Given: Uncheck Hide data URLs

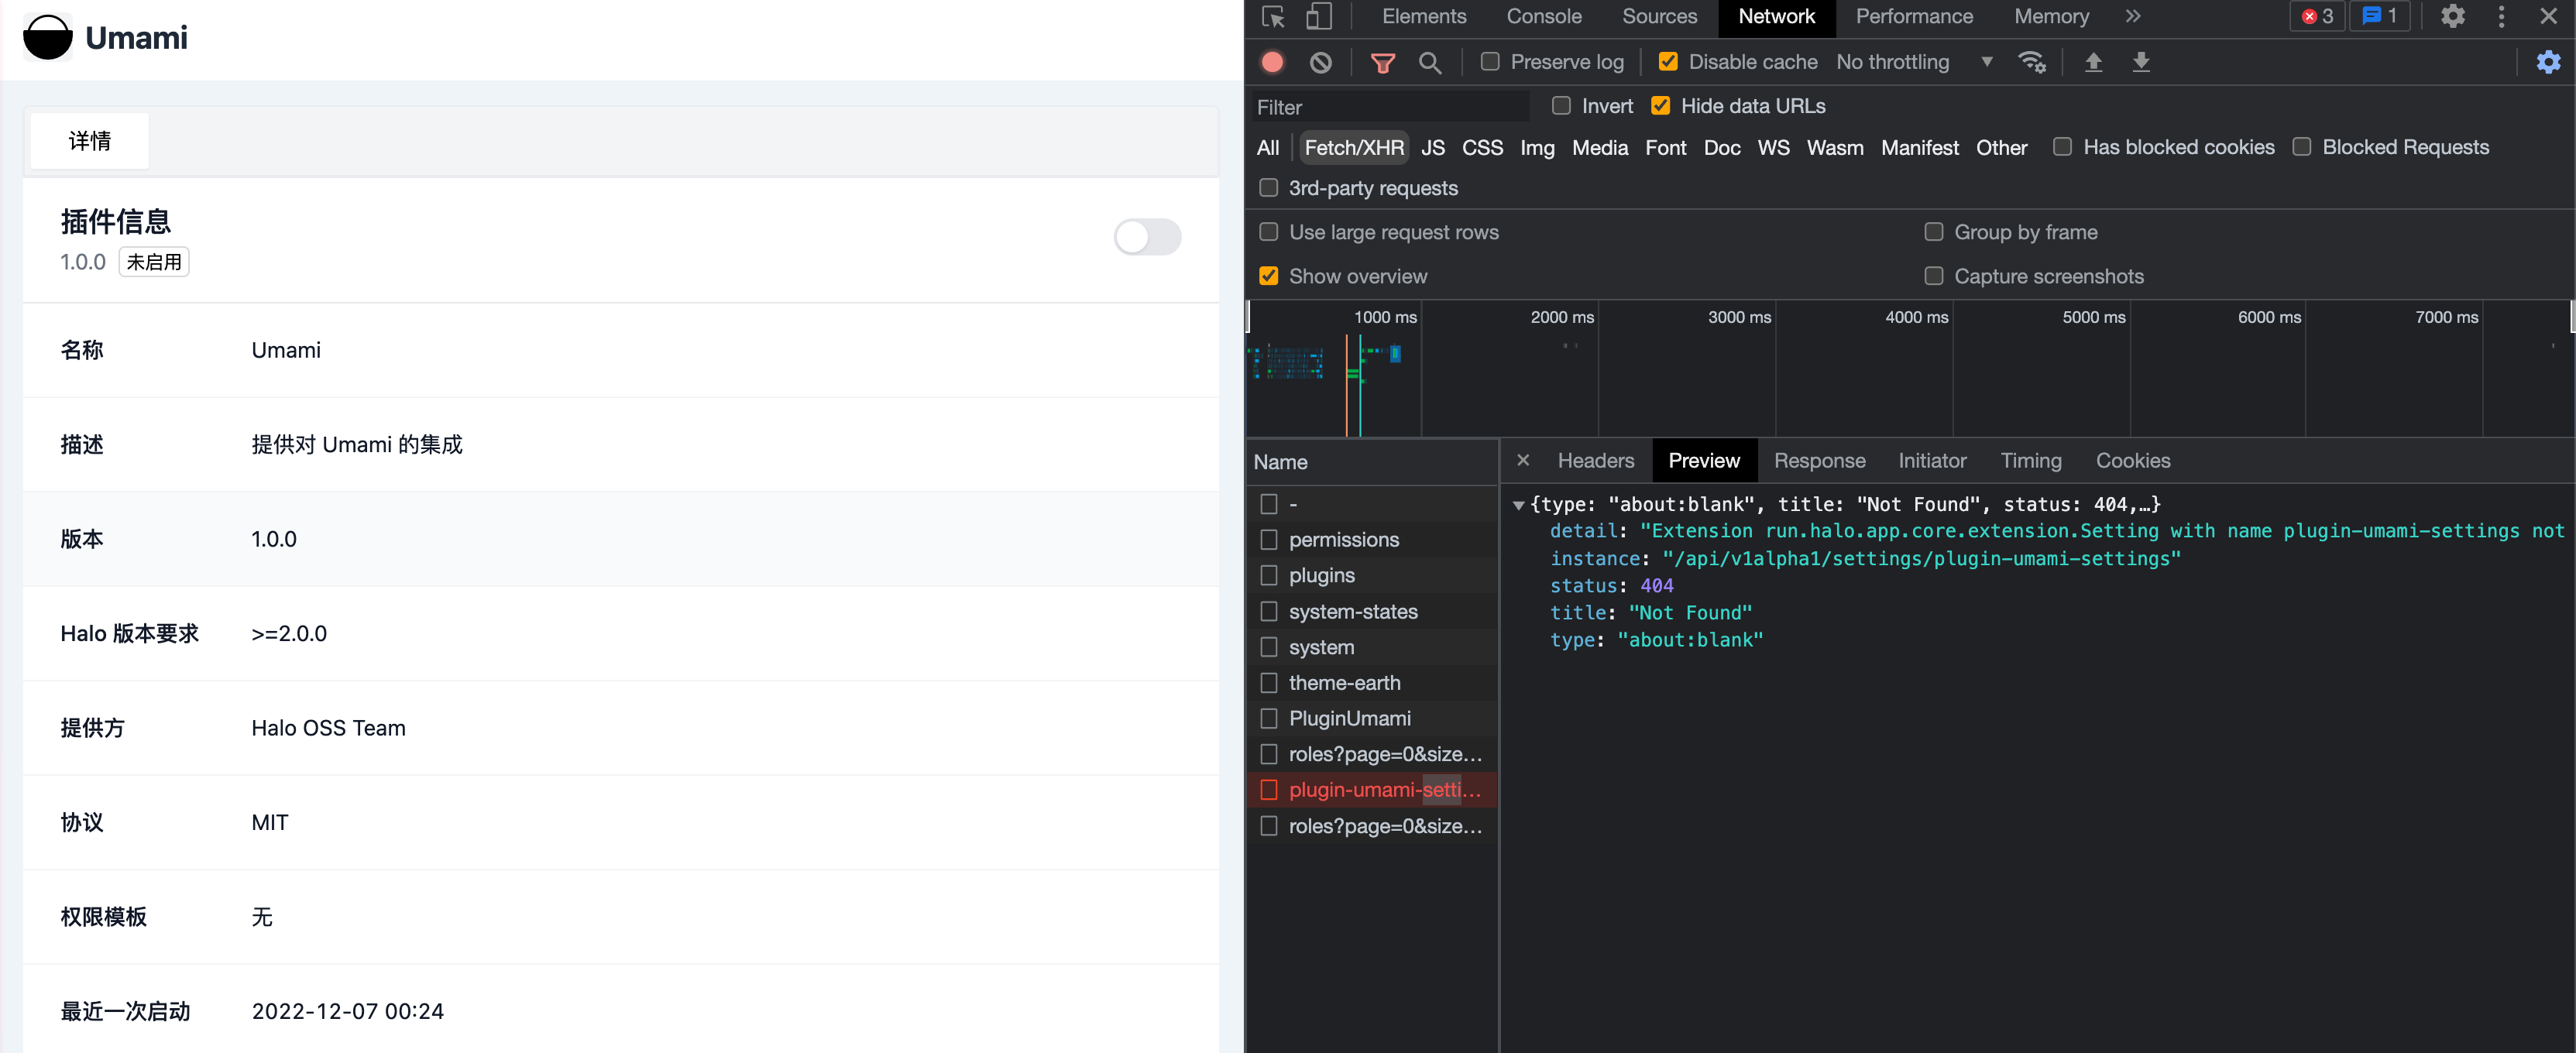Looking at the screenshot, I should [1660, 106].
